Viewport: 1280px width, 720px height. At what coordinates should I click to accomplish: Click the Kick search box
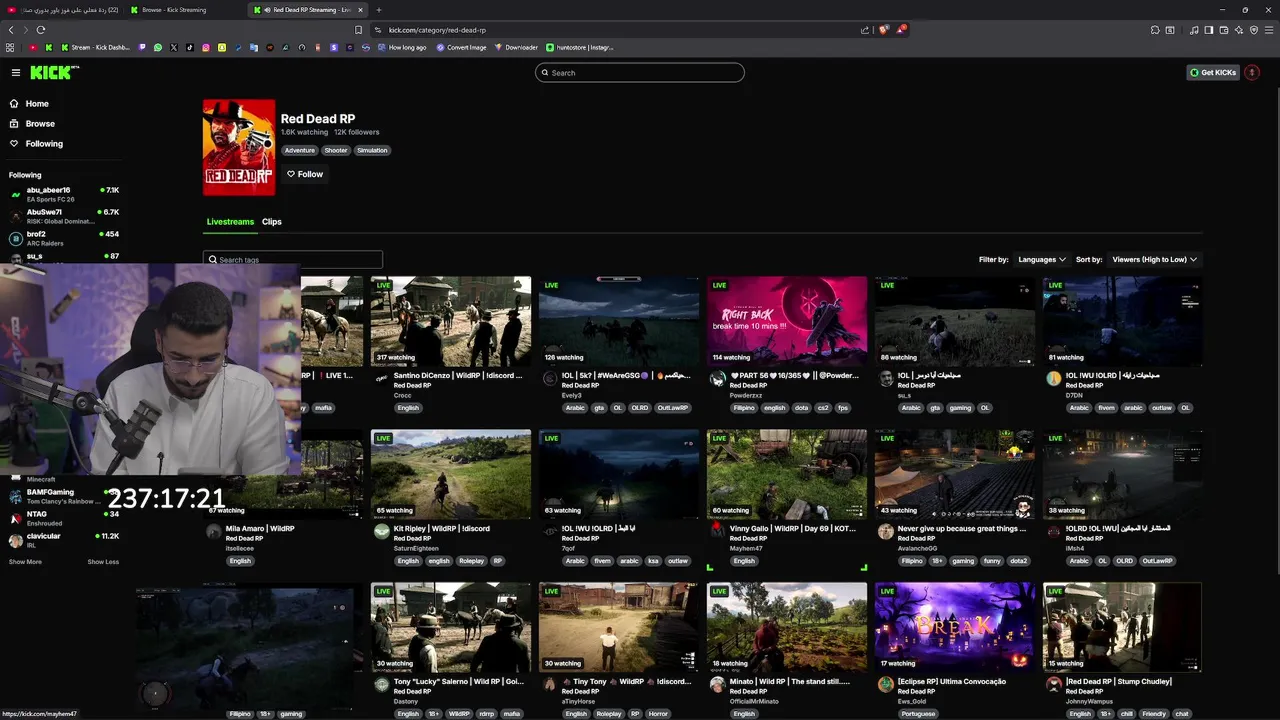tap(640, 72)
